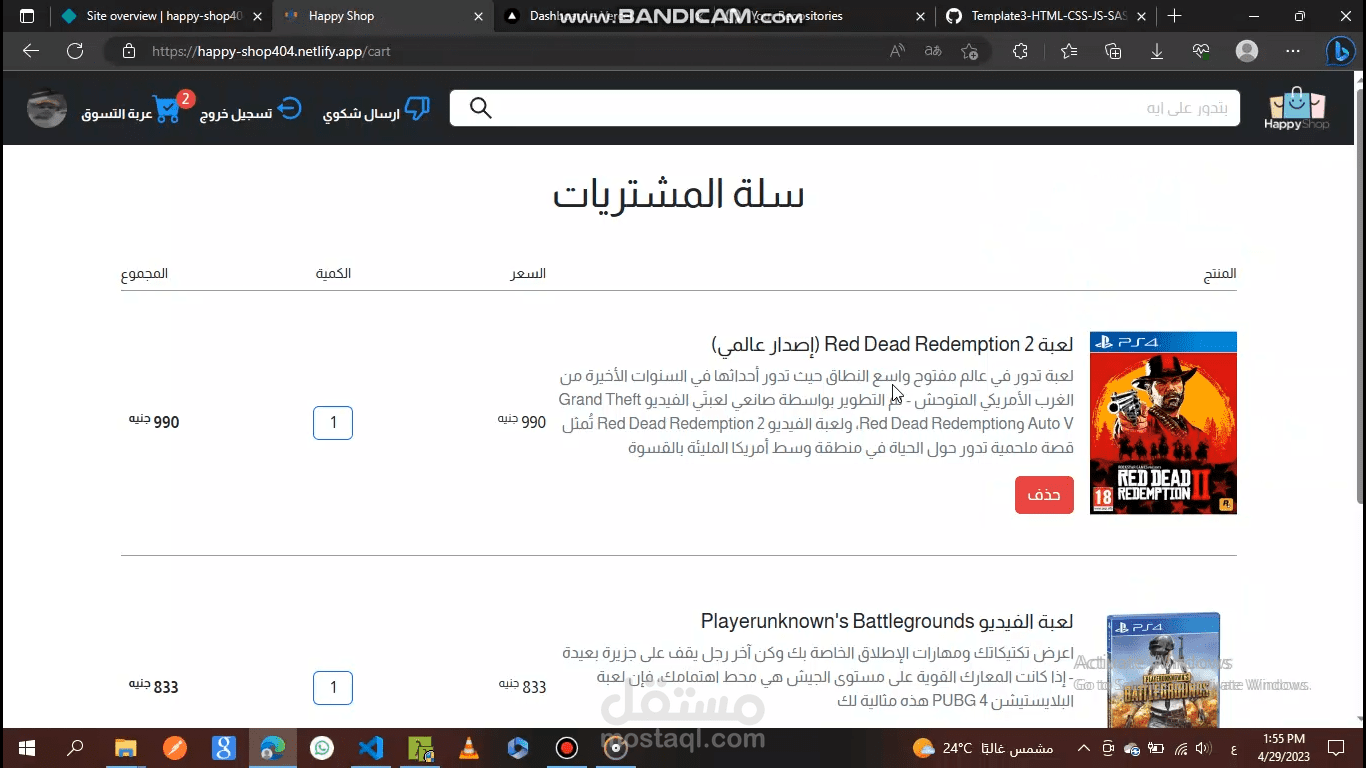Click the 990 جنيه total value
Image resolution: width=1366 pixels, height=768 pixels.
pos(153,421)
